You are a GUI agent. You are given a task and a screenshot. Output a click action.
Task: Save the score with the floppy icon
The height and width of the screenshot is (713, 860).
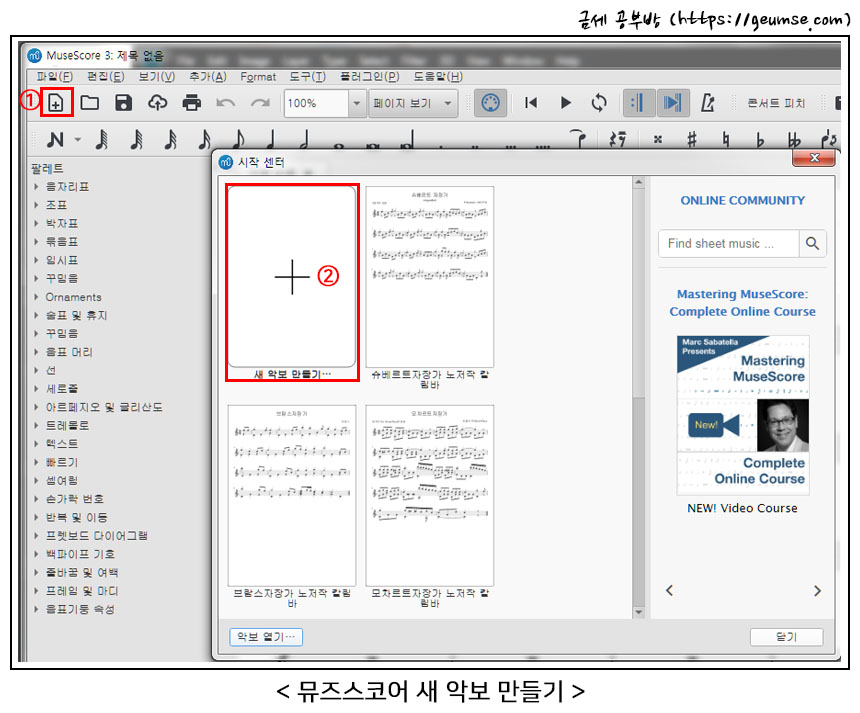[x=123, y=103]
